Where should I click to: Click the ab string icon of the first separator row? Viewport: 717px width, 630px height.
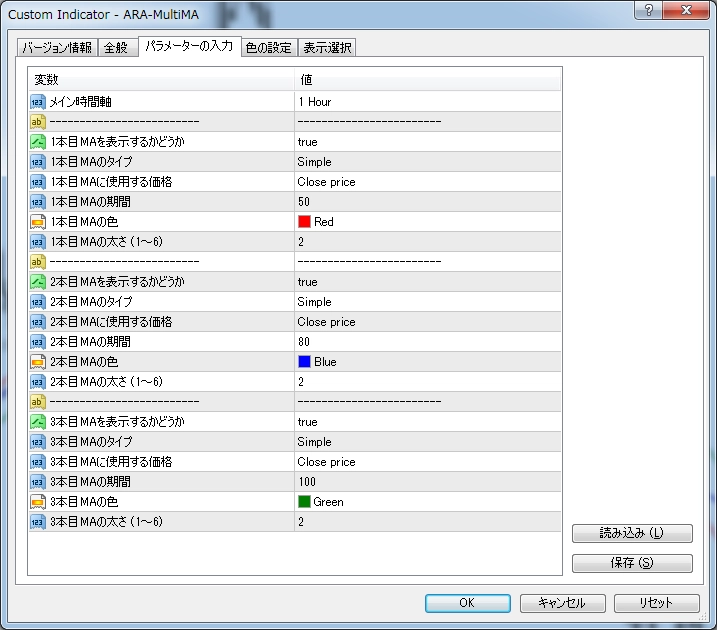click(x=38, y=122)
